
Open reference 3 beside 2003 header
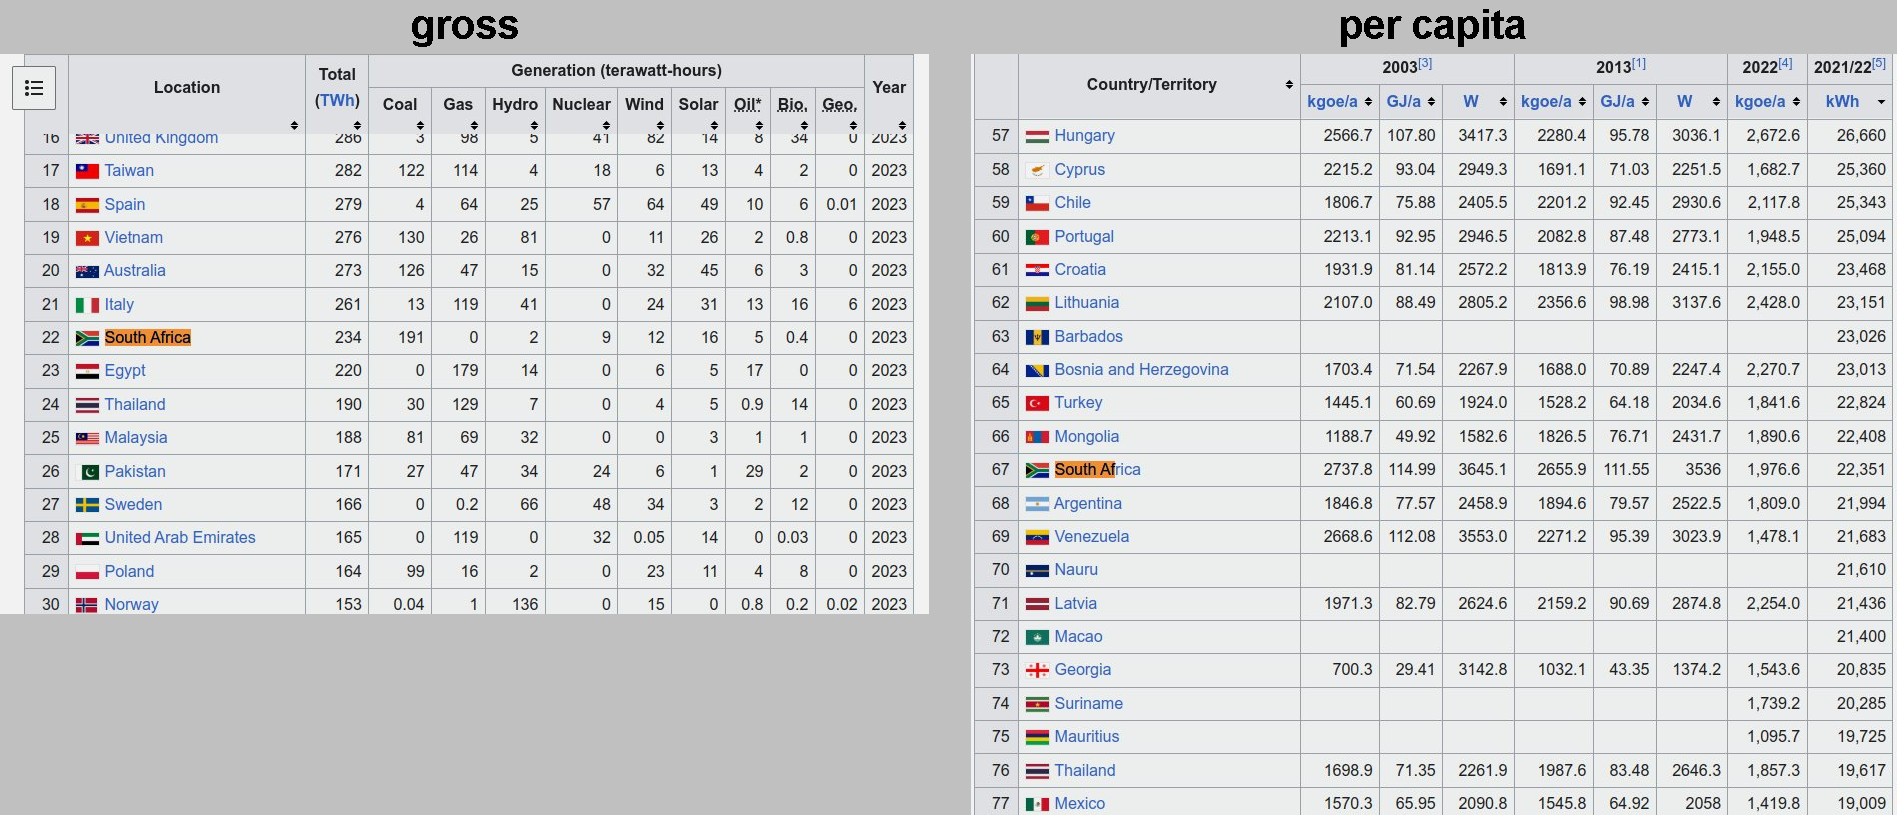pos(1425,63)
